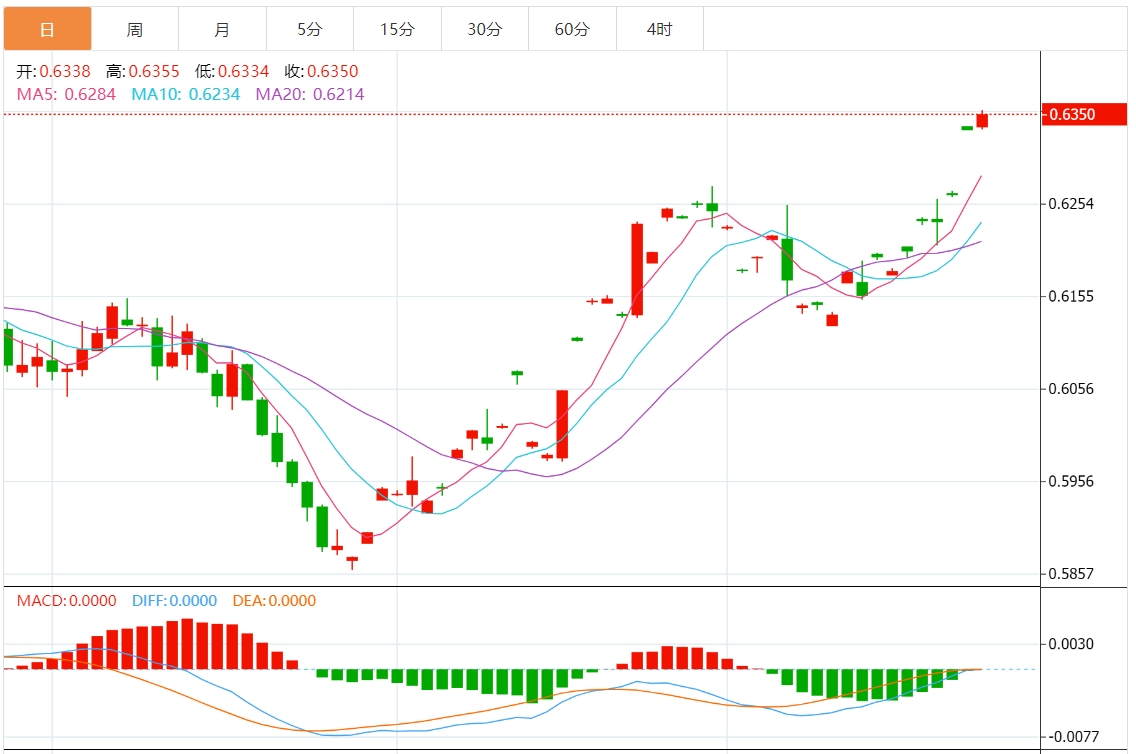Click the DEA:0.0000 indicator label
The width and height of the screenshot is (1136, 754).
(275, 600)
